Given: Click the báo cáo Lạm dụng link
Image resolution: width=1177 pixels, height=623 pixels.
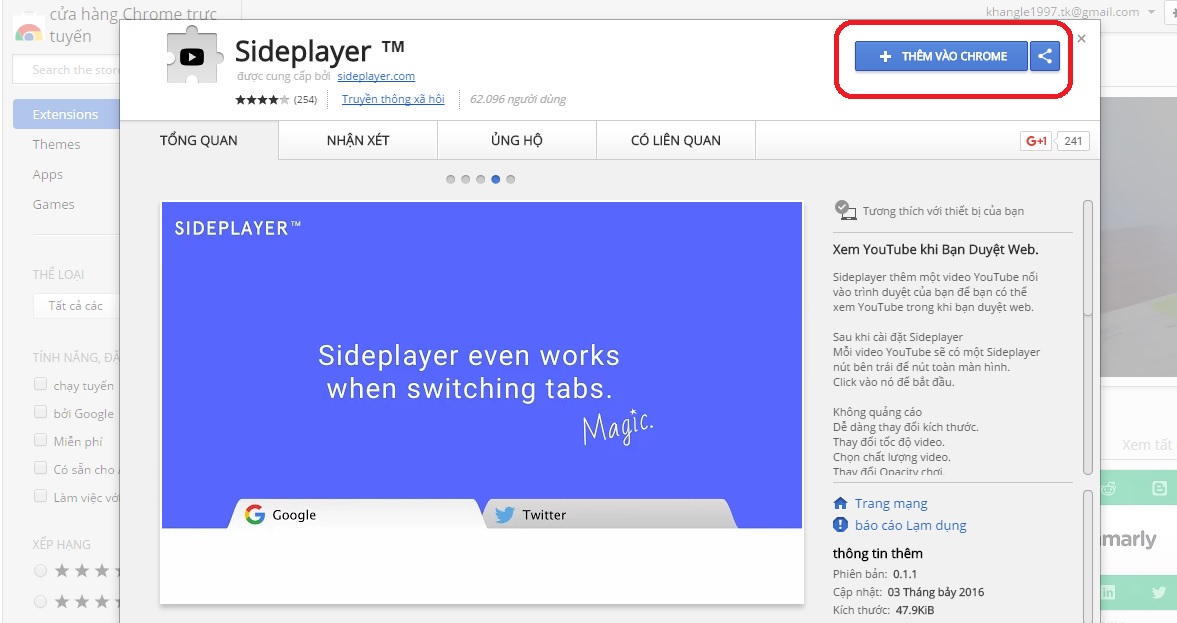Looking at the screenshot, I should 911,525.
